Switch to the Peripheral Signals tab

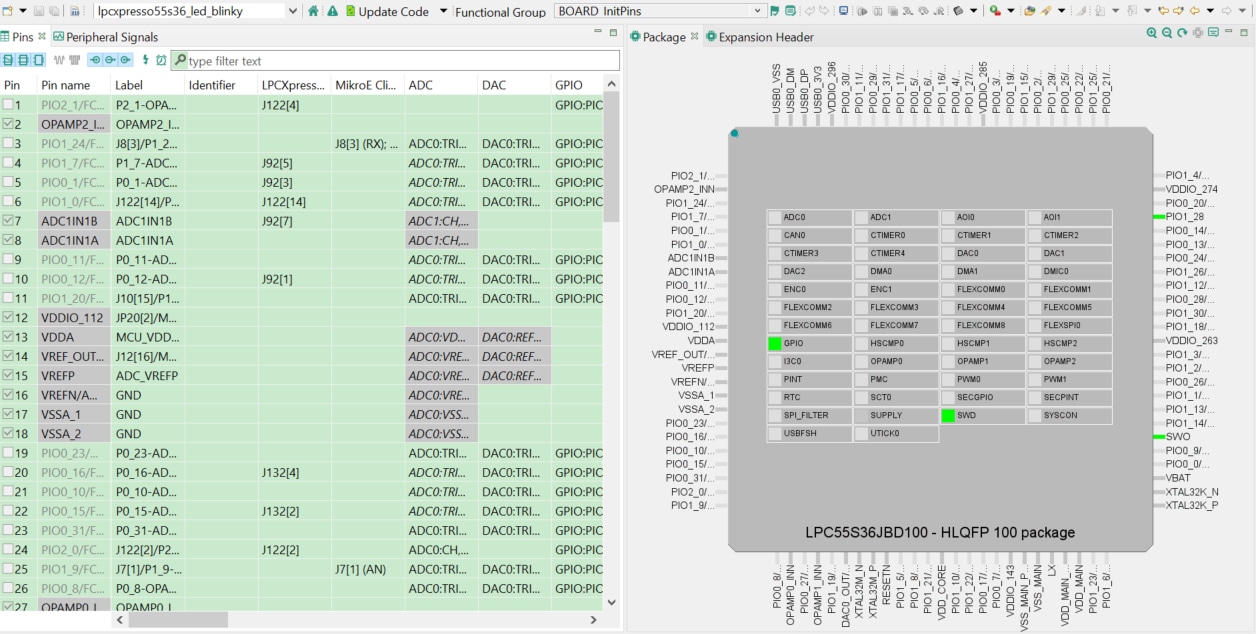tap(110, 37)
